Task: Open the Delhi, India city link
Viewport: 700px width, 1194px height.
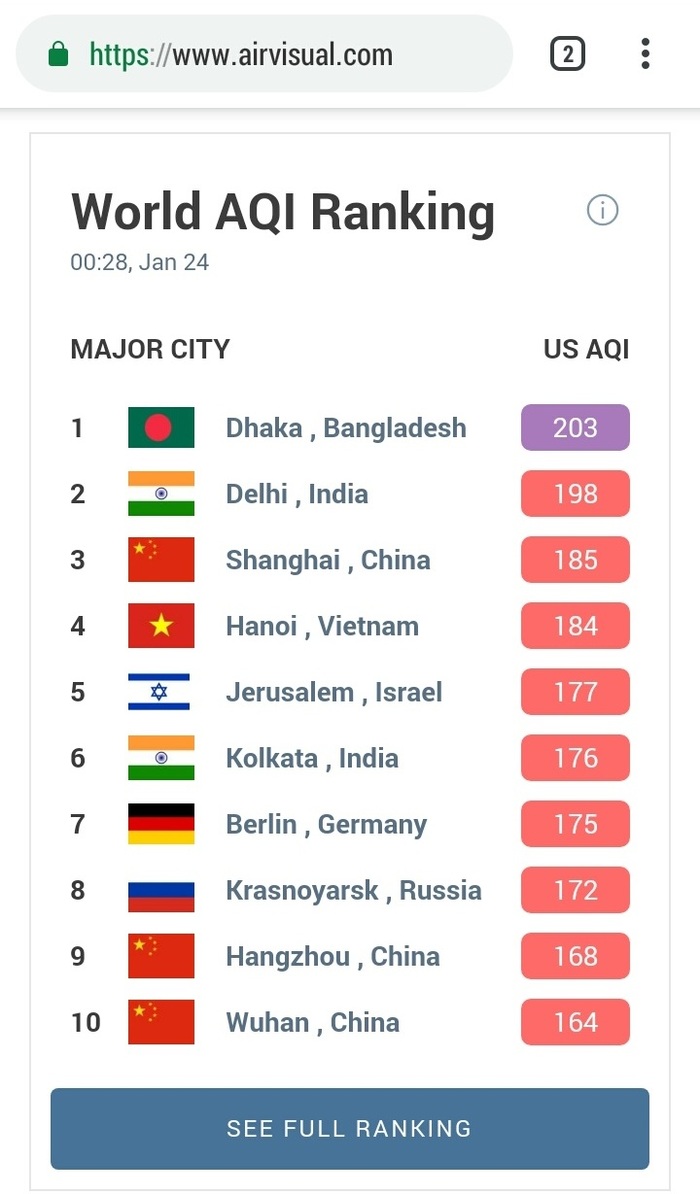Action: point(297,494)
